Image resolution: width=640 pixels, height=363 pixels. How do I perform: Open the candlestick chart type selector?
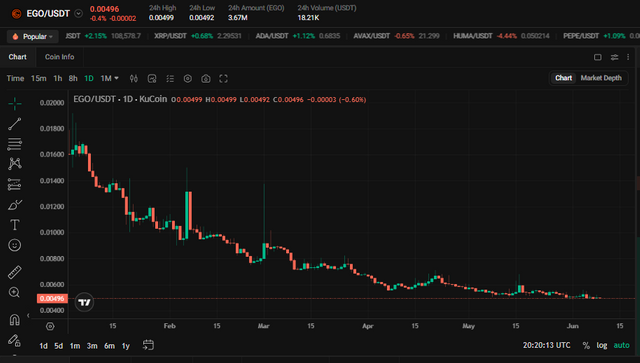tap(134, 78)
